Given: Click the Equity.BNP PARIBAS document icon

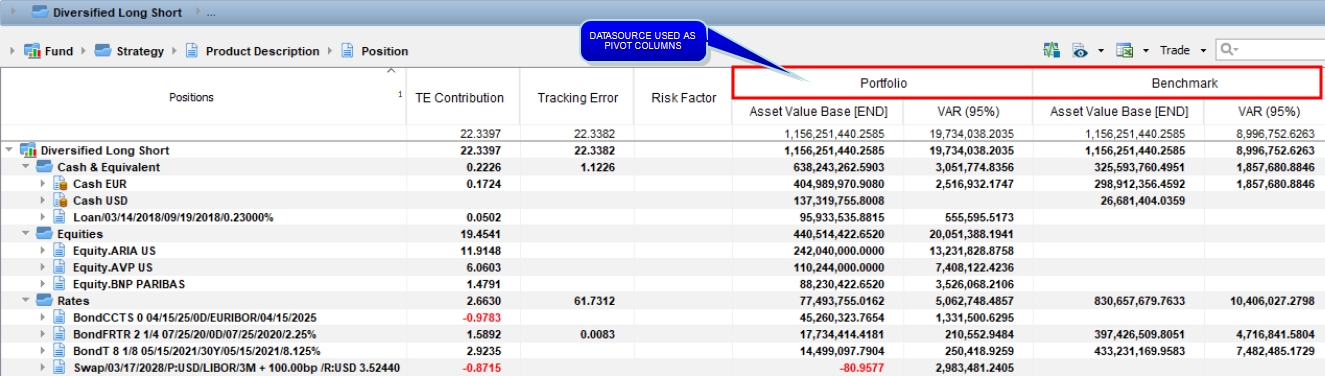Looking at the screenshot, I should [60, 283].
